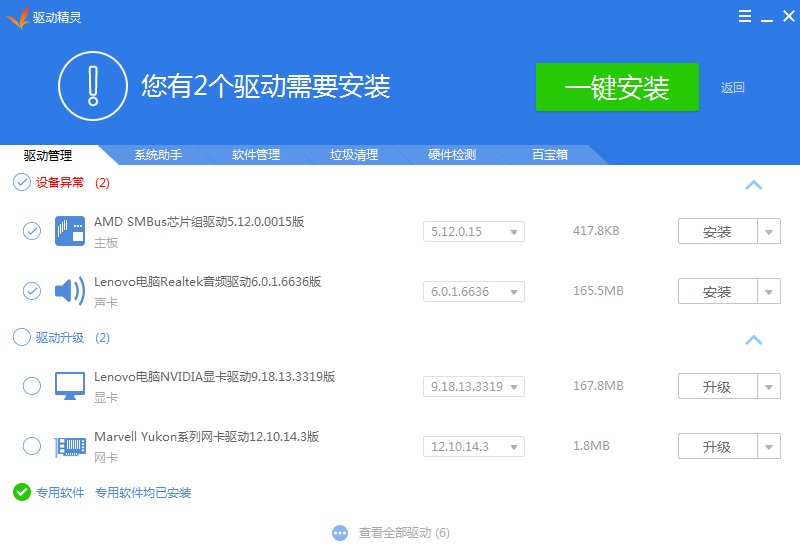Collapse the 驱动升级 section chevron

click(x=754, y=340)
